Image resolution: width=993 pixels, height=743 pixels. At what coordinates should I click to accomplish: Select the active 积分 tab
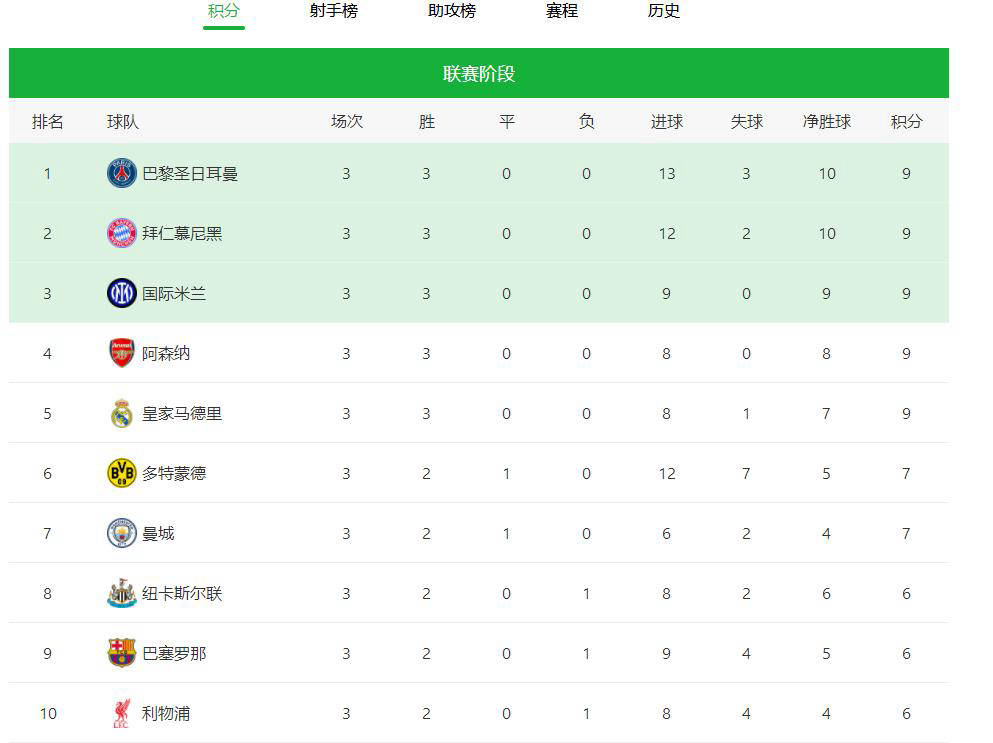(224, 12)
